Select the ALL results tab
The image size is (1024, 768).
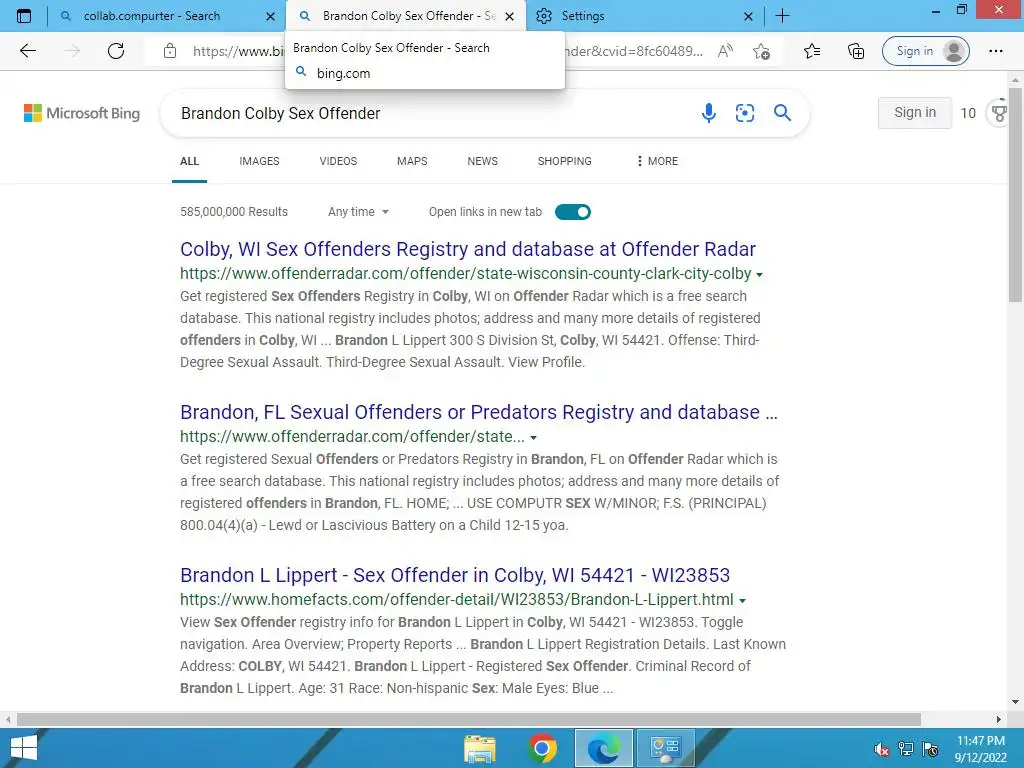pos(189,161)
